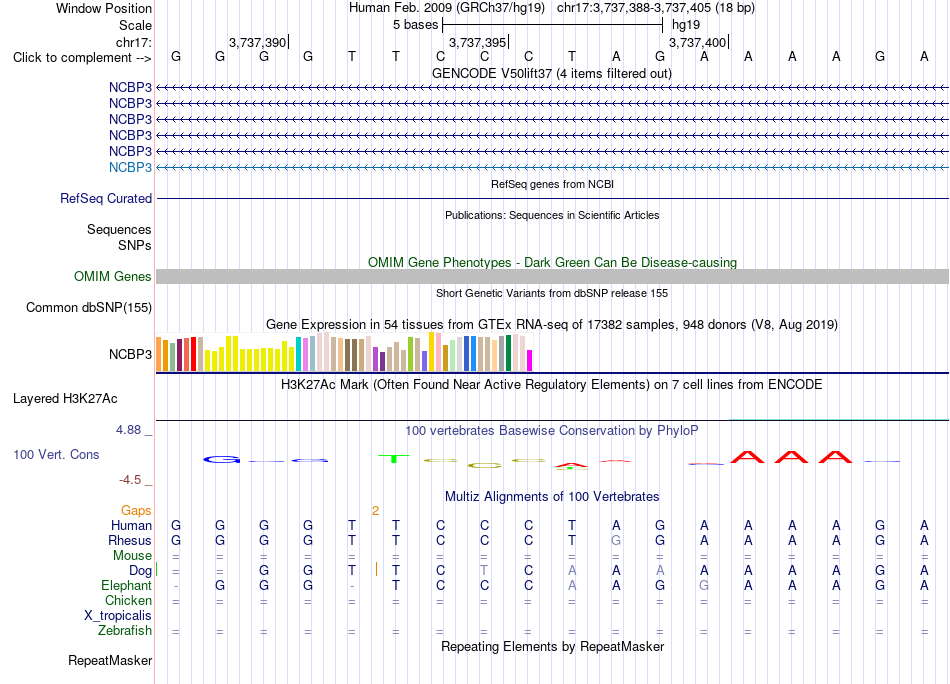
Task: Open 'Short Genetic Variants from dbSNP release 155'
Action: 552,293
